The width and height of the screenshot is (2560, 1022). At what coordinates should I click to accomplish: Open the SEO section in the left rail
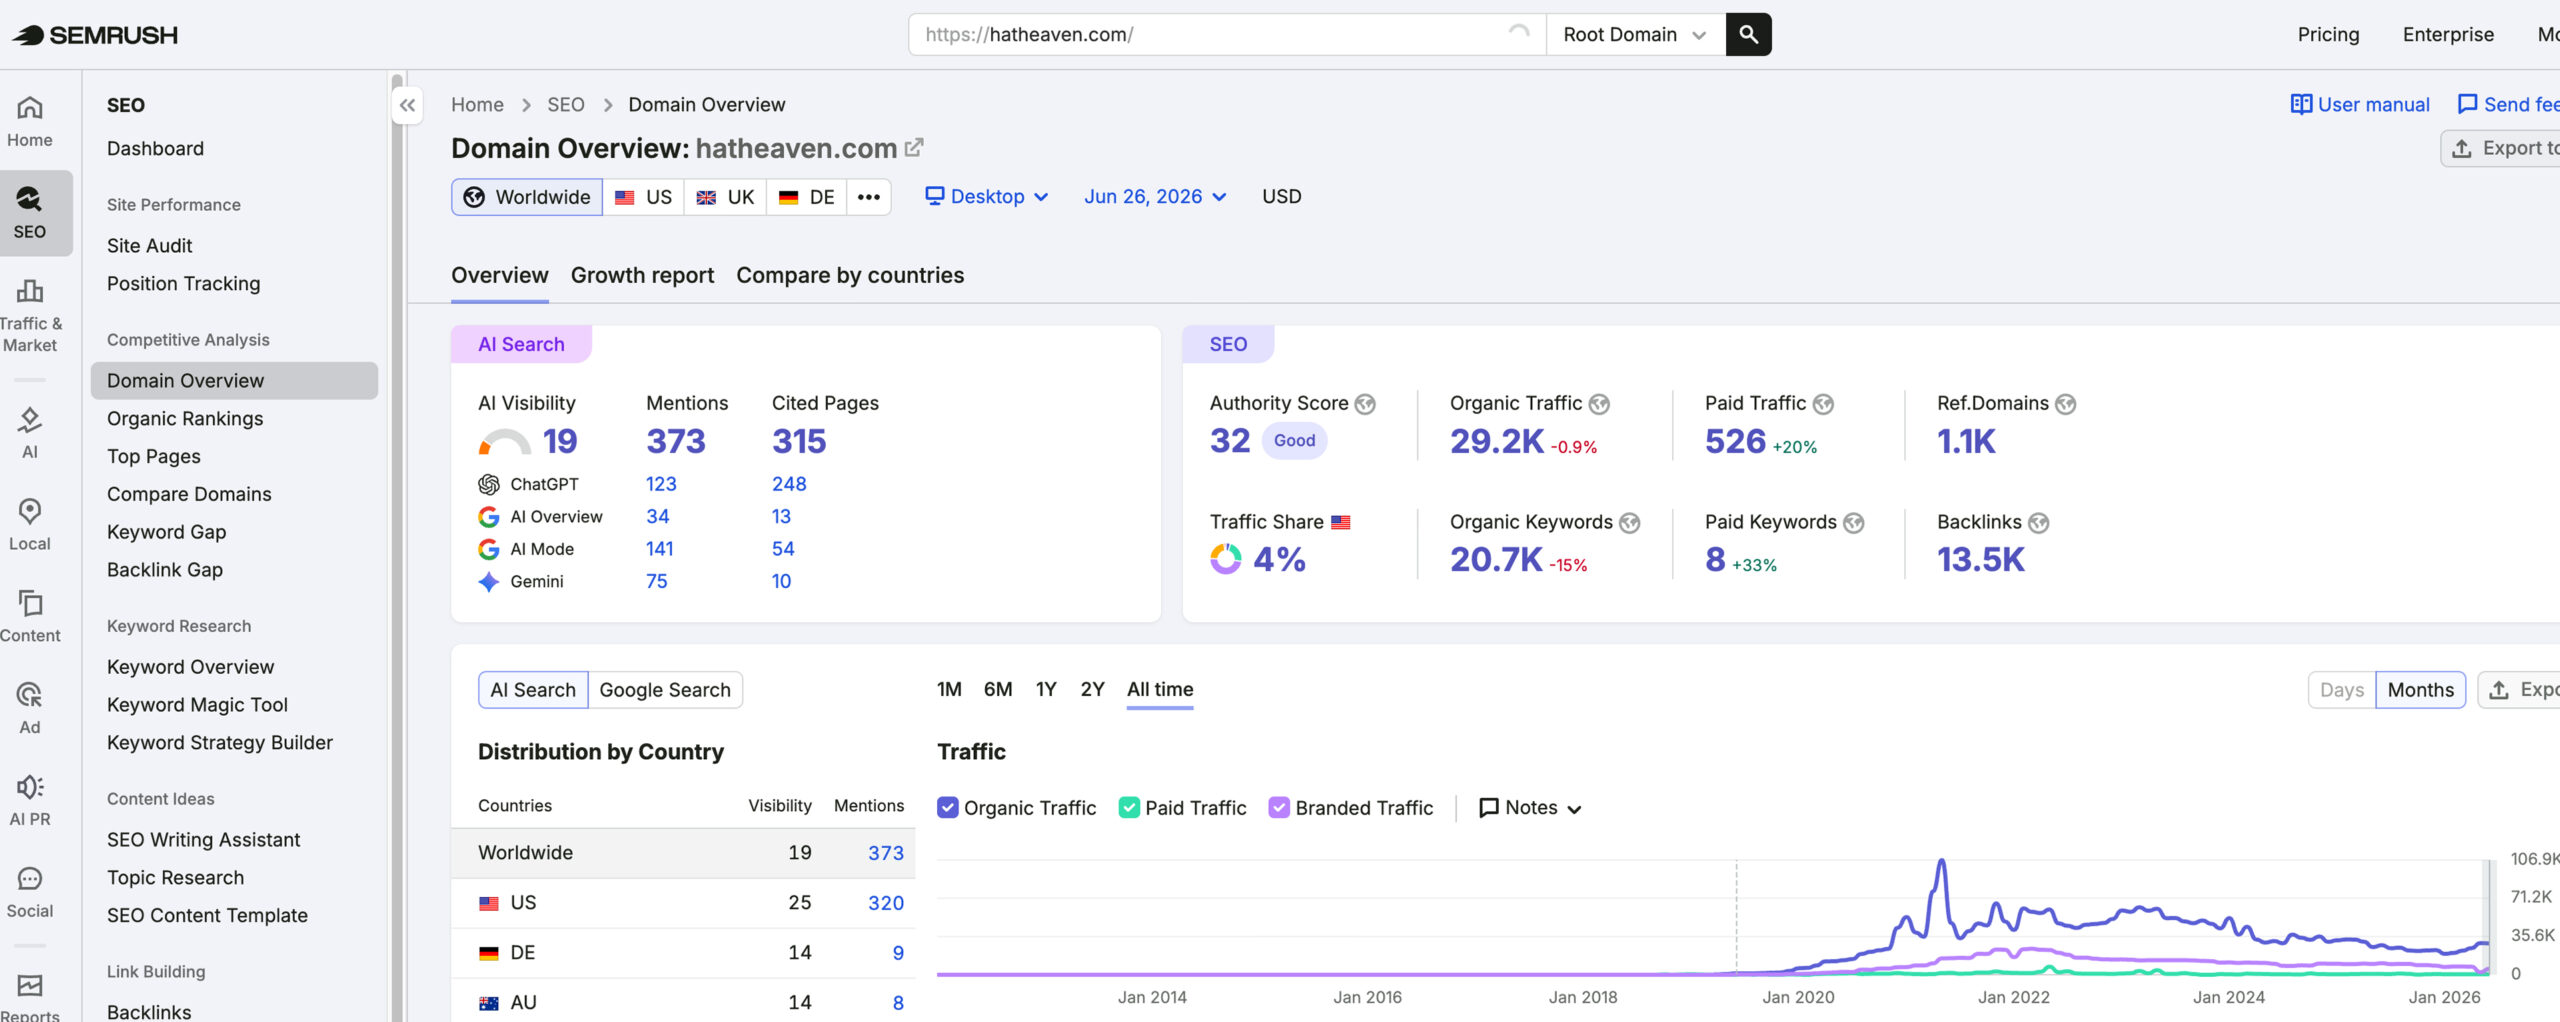click(x=30, y=213)
